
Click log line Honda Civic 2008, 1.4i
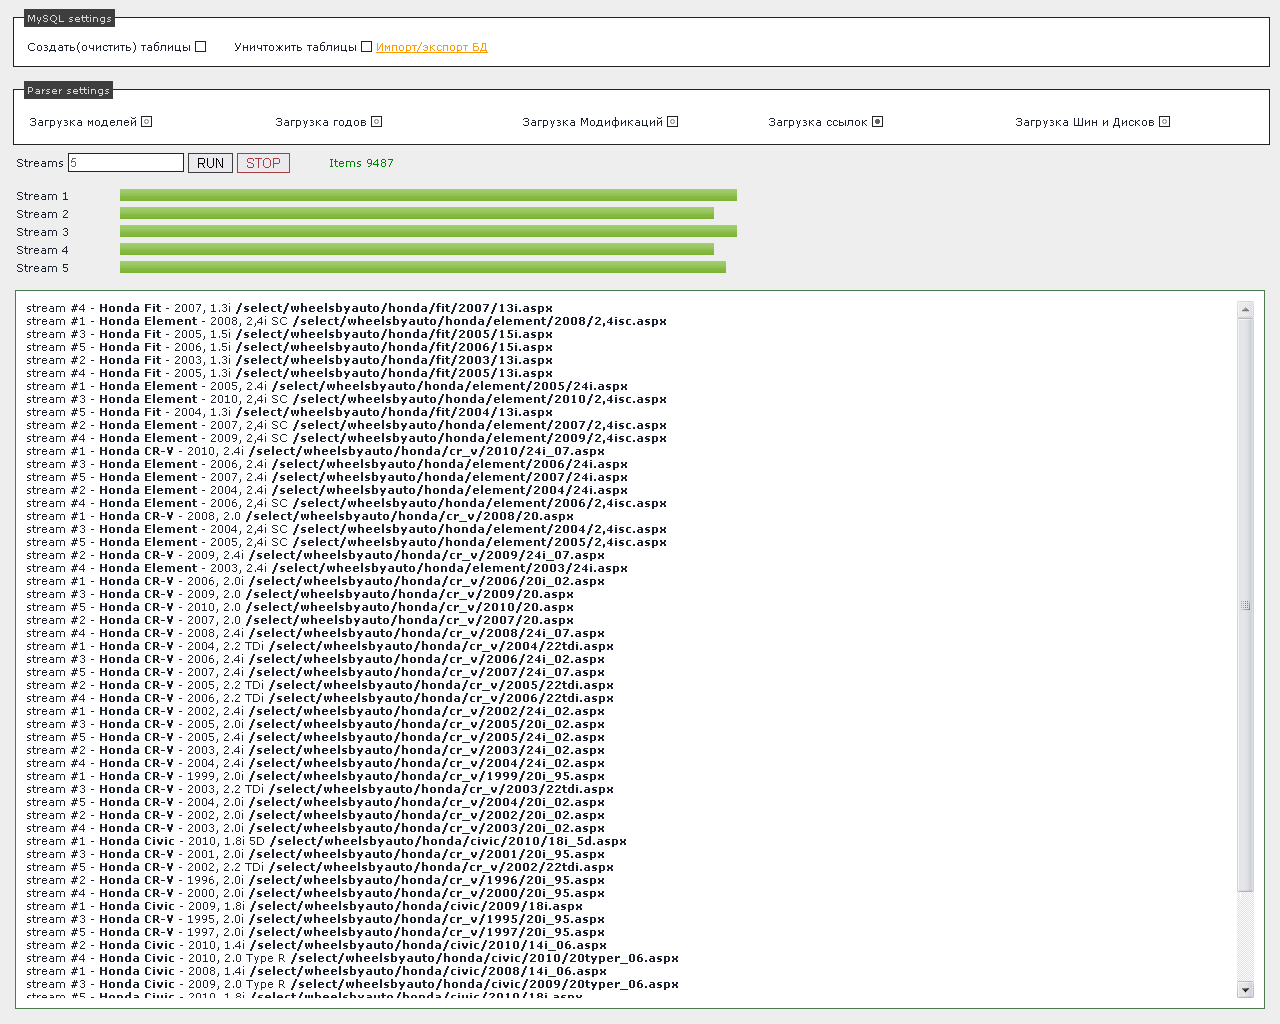pos(316,971)
